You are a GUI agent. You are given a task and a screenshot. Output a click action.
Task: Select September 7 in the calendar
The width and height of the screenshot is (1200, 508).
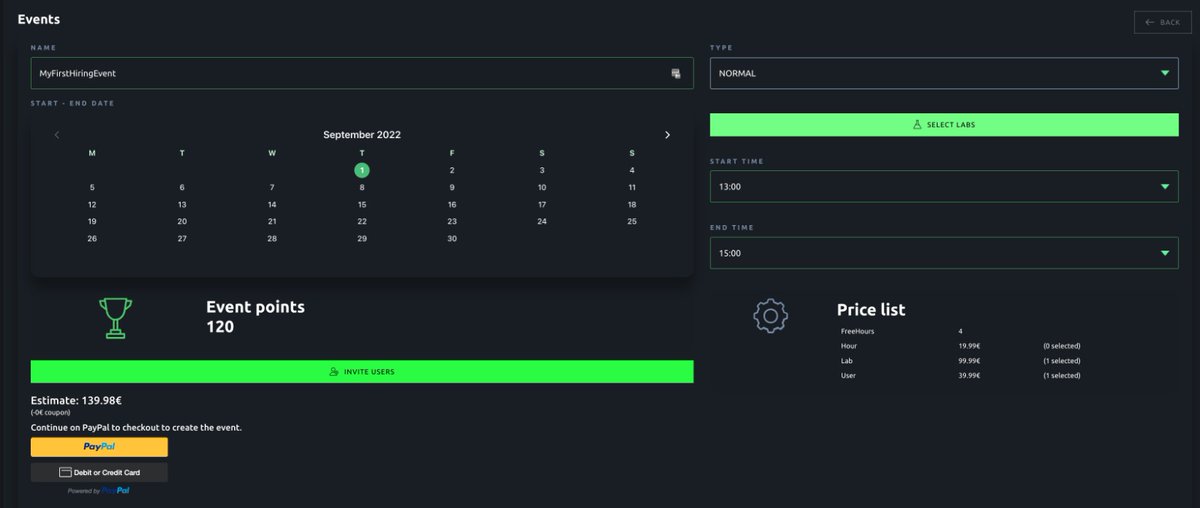pos(272,187)
